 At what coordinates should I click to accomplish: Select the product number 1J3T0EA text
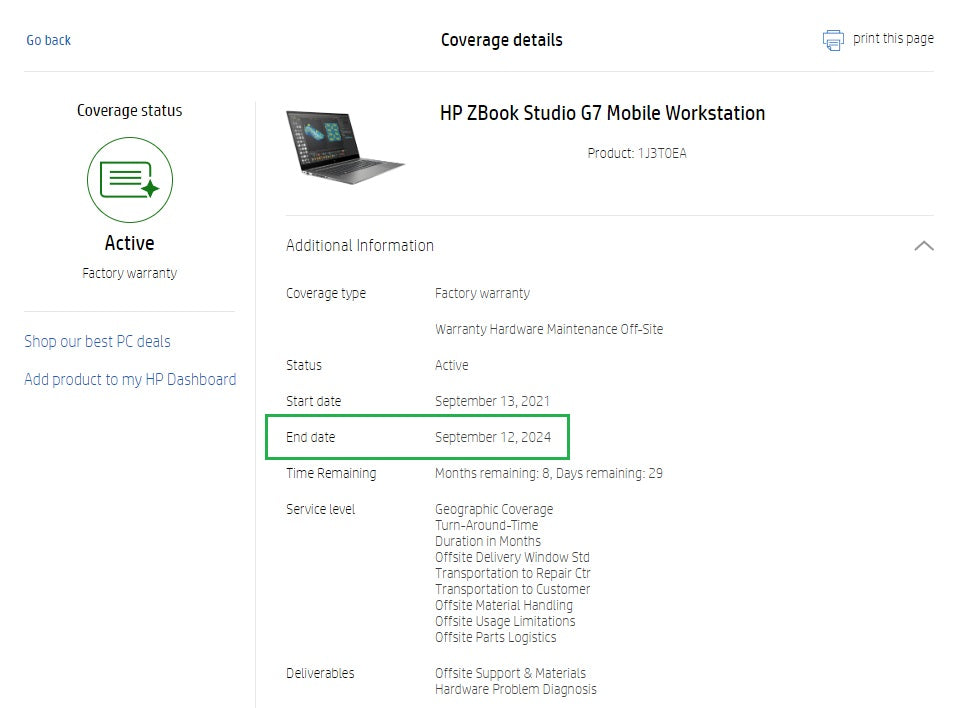pos(636,154)
